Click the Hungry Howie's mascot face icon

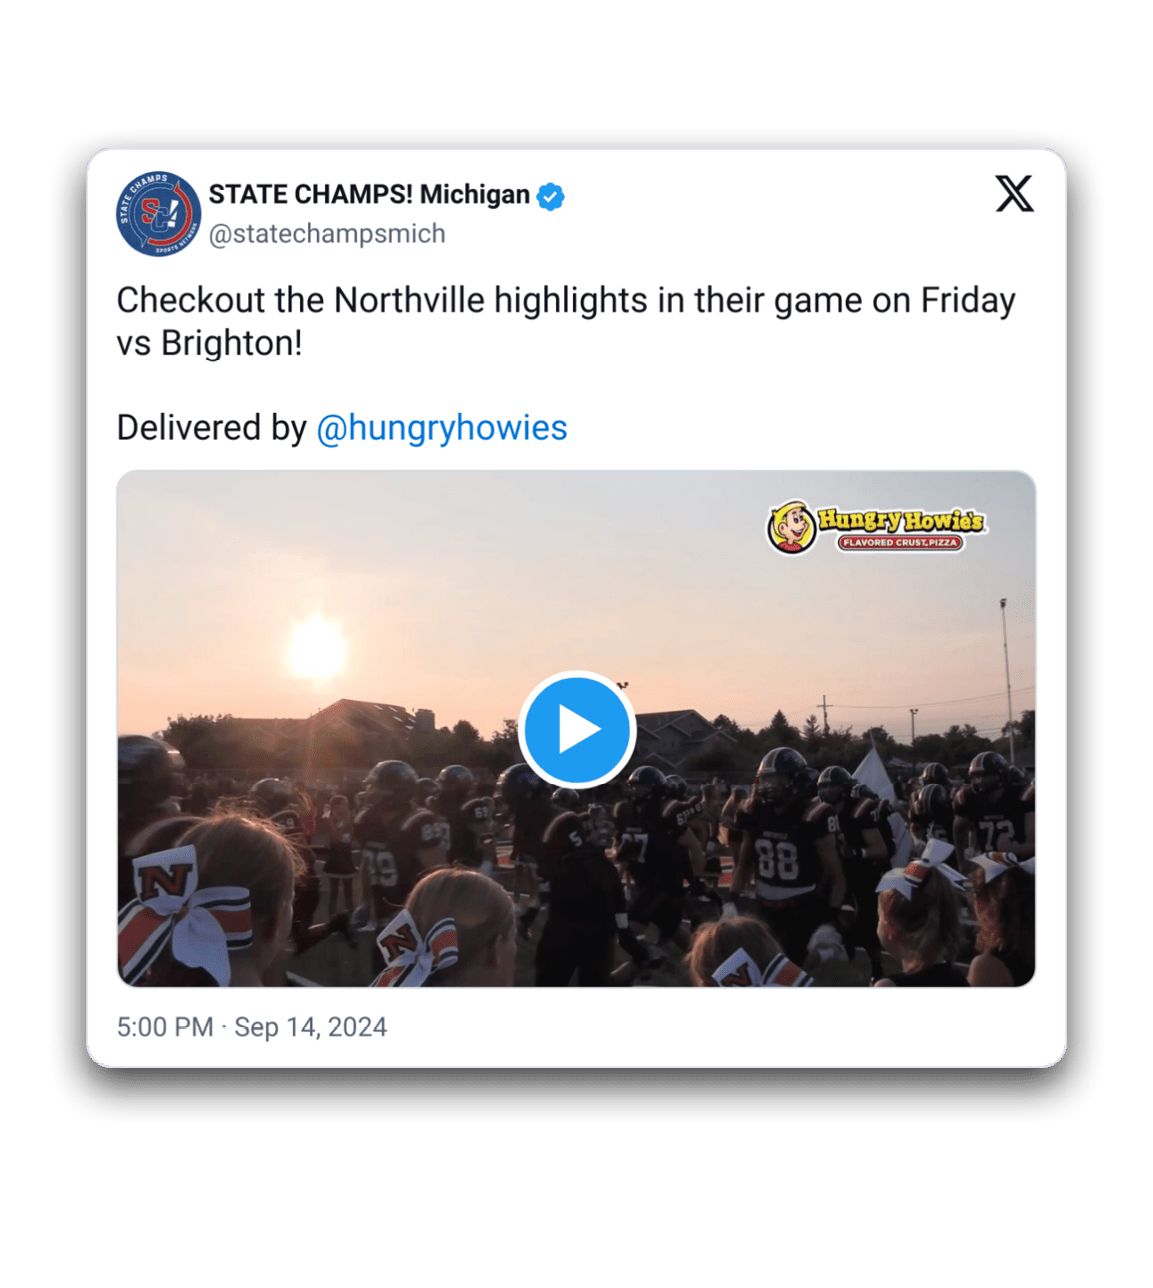pyautogui.click(x=791, y=526)
